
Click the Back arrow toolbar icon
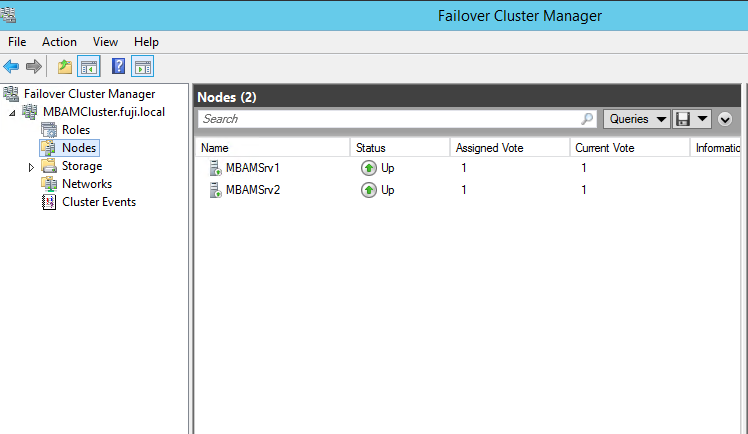pyautogui.click(x=11, y=67)
